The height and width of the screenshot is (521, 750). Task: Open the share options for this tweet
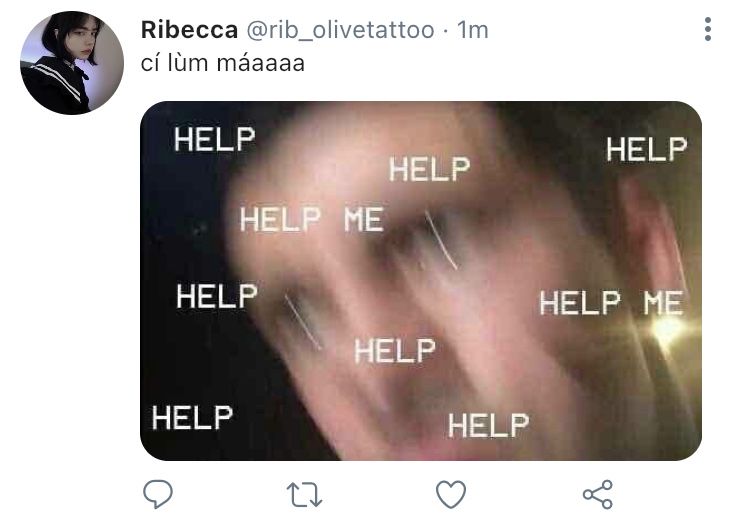click(598, 494)
